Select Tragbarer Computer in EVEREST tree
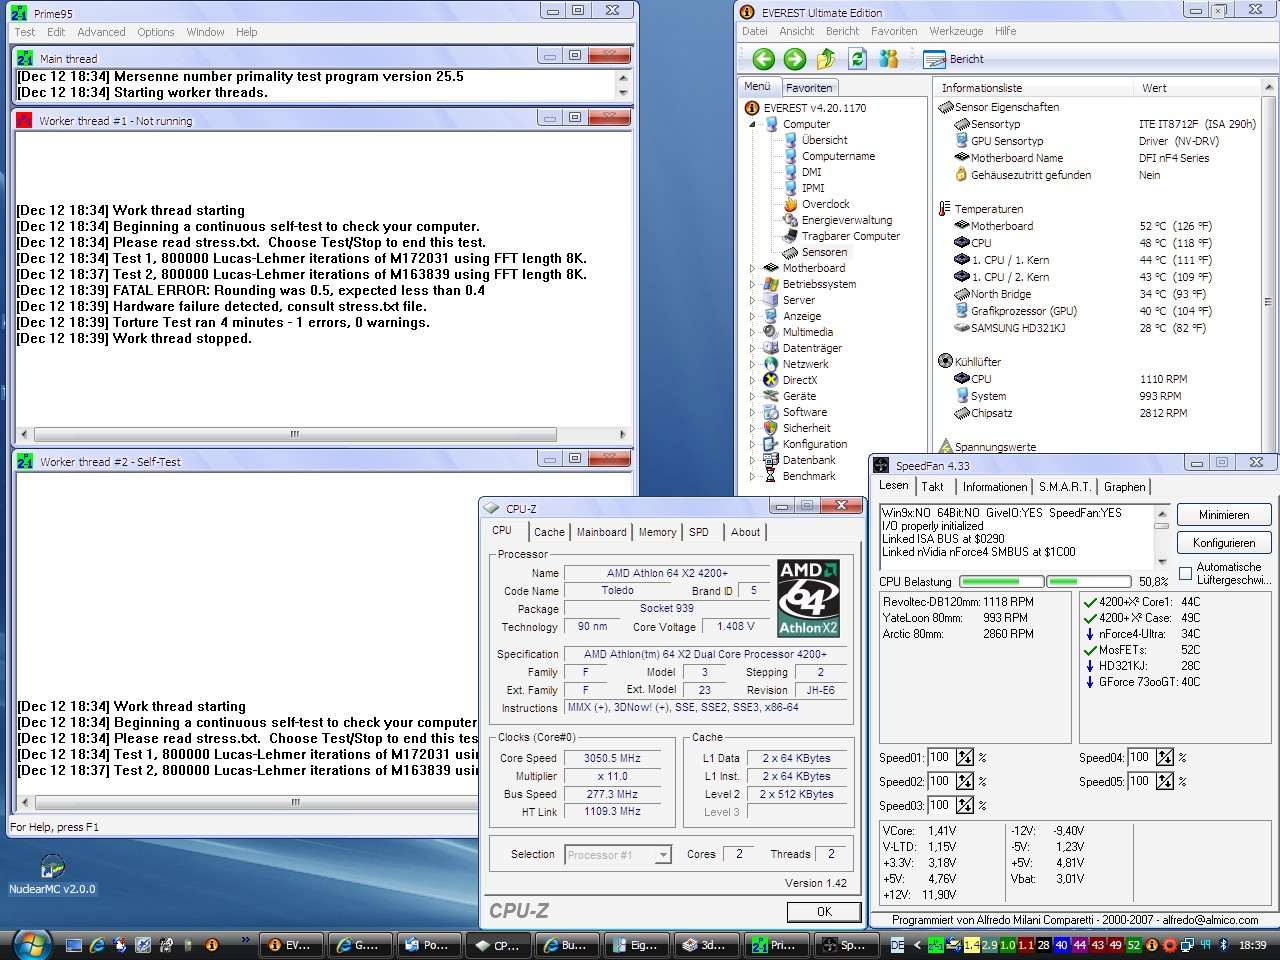The width and height of the screenshot is (1280, 960). coord(850,236)
